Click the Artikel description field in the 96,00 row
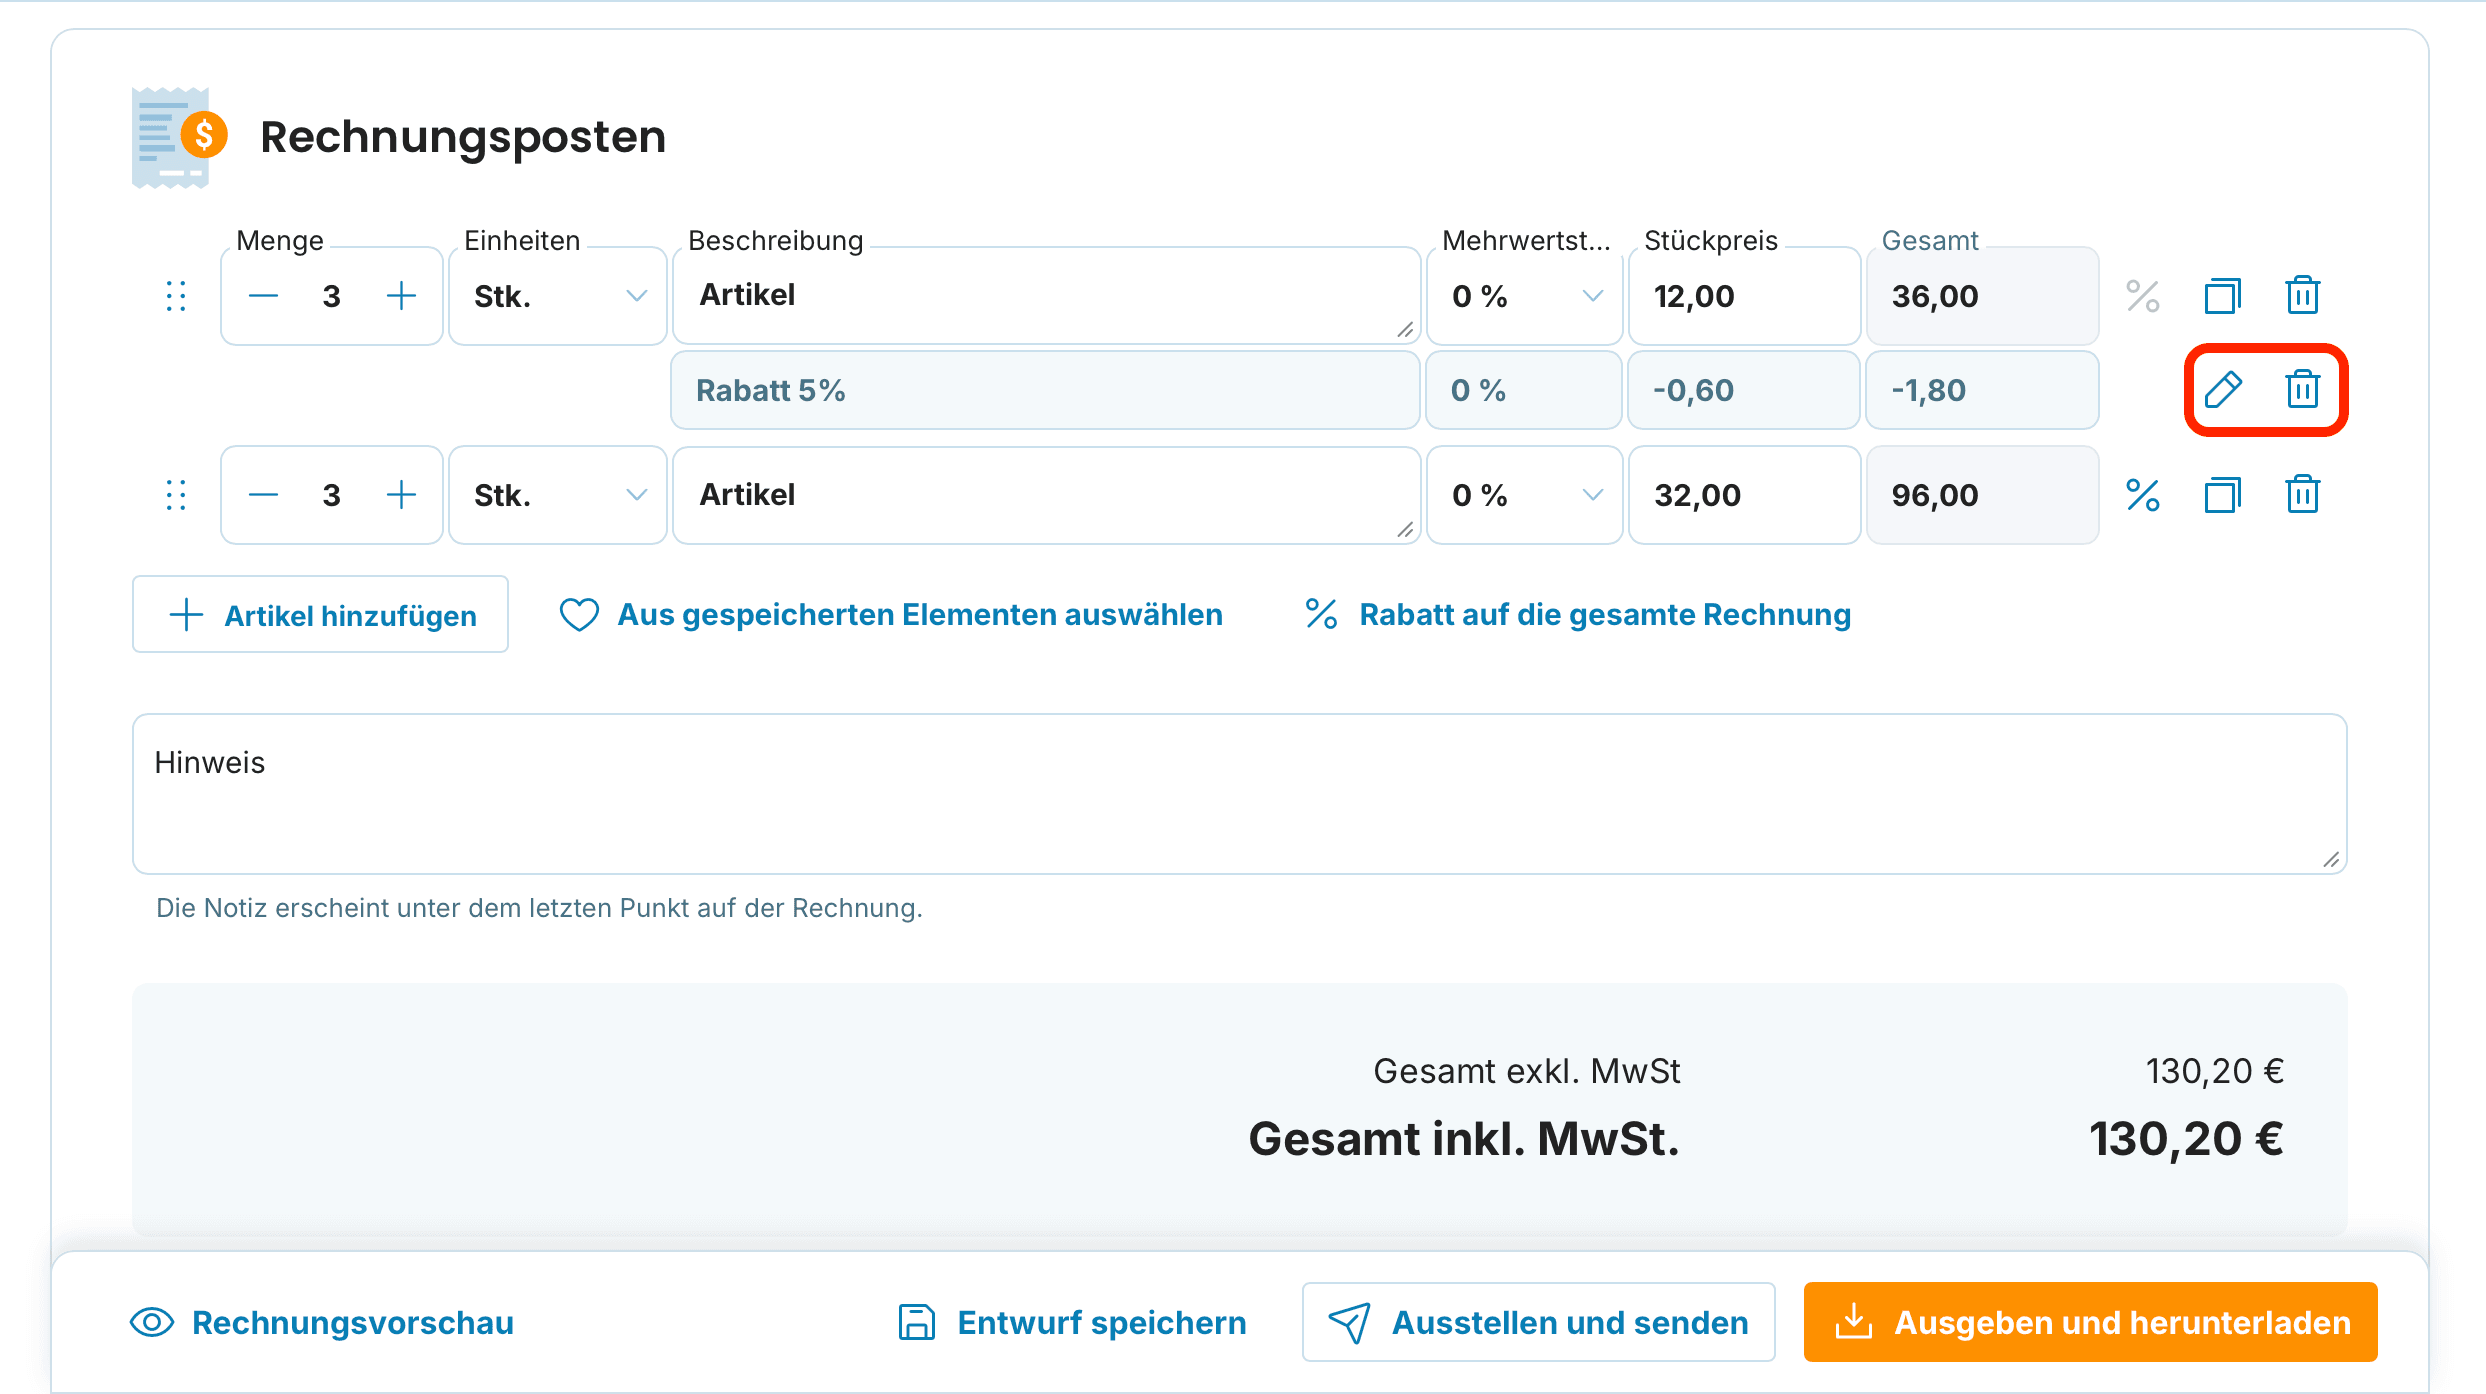 click(1046, 495)
